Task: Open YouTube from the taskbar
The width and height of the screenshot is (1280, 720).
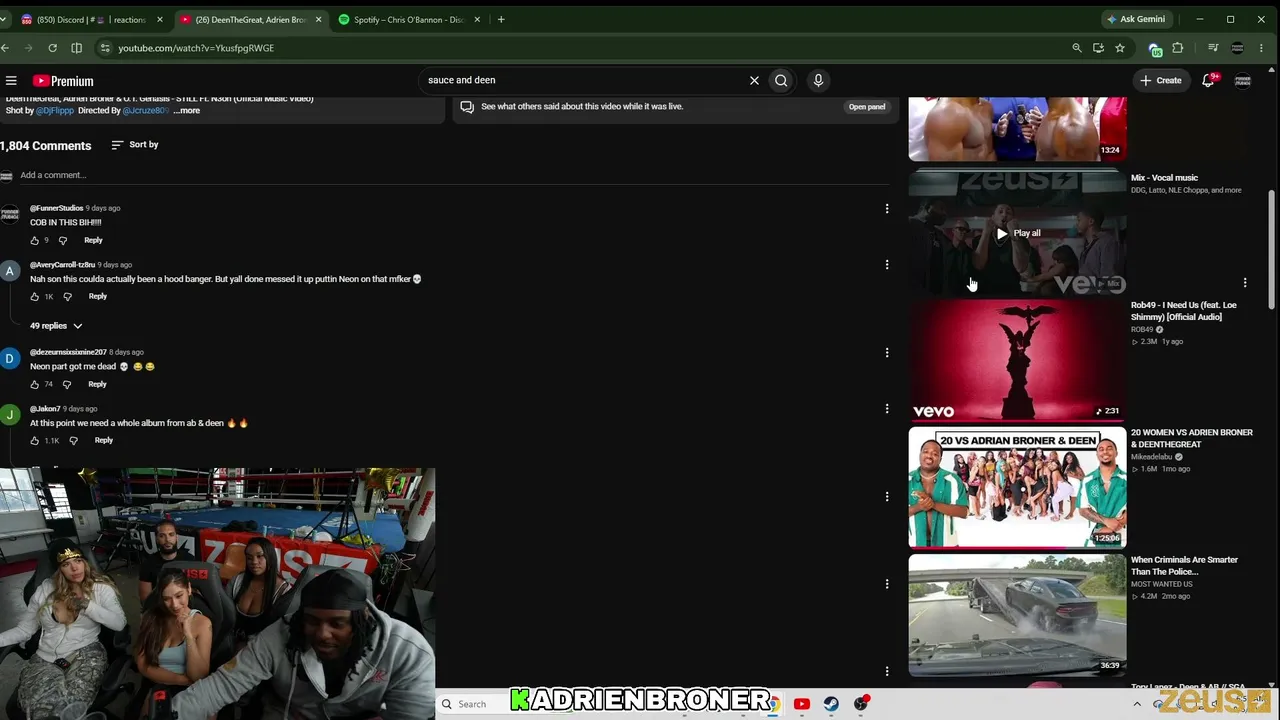Action: 801,704
